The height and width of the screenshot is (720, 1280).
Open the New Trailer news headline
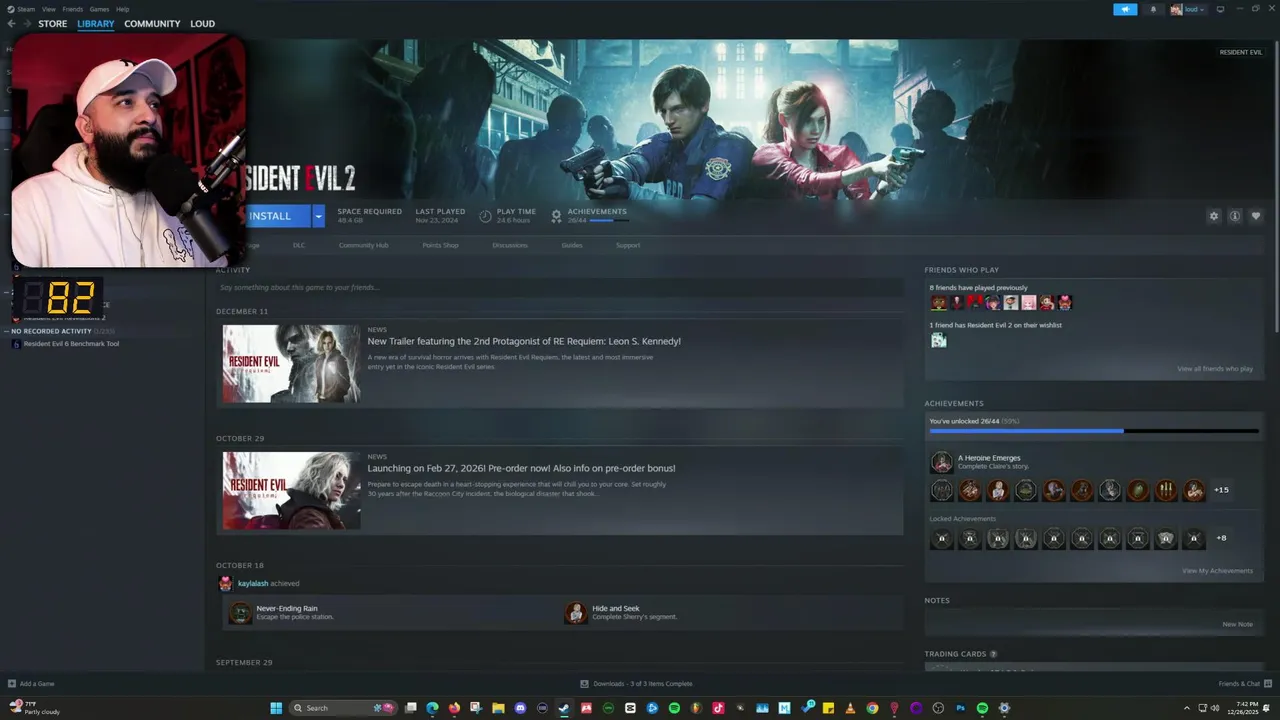[524, 341]
